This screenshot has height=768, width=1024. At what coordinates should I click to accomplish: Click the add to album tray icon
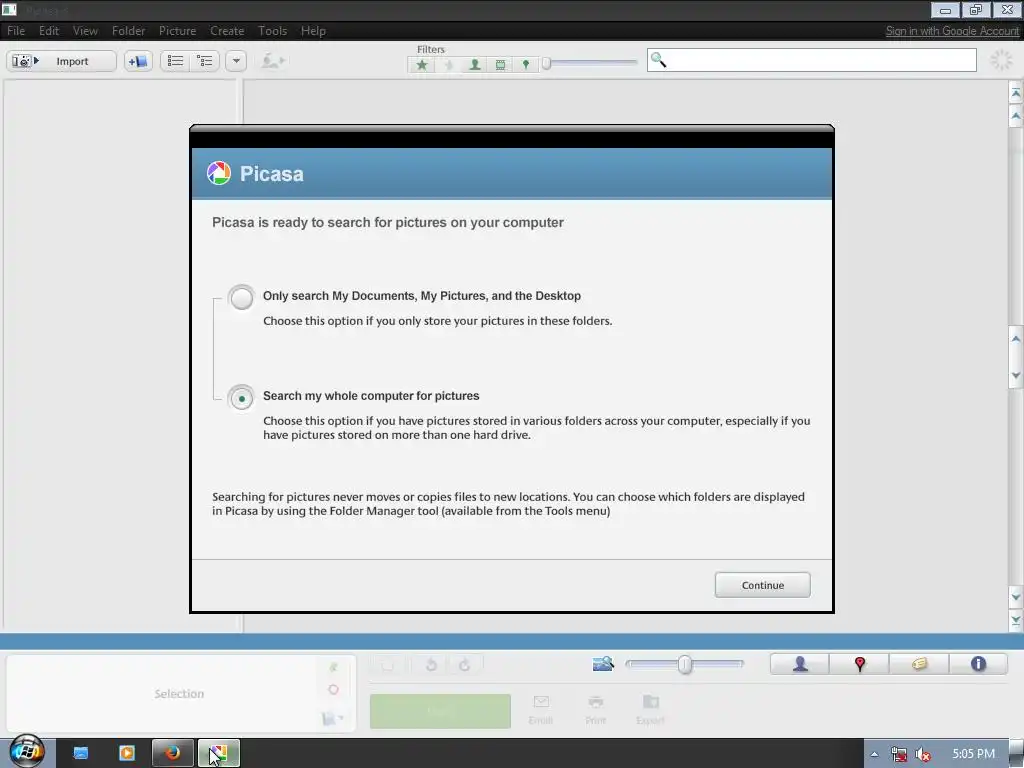pyautogui.click(x=331, y=719)
